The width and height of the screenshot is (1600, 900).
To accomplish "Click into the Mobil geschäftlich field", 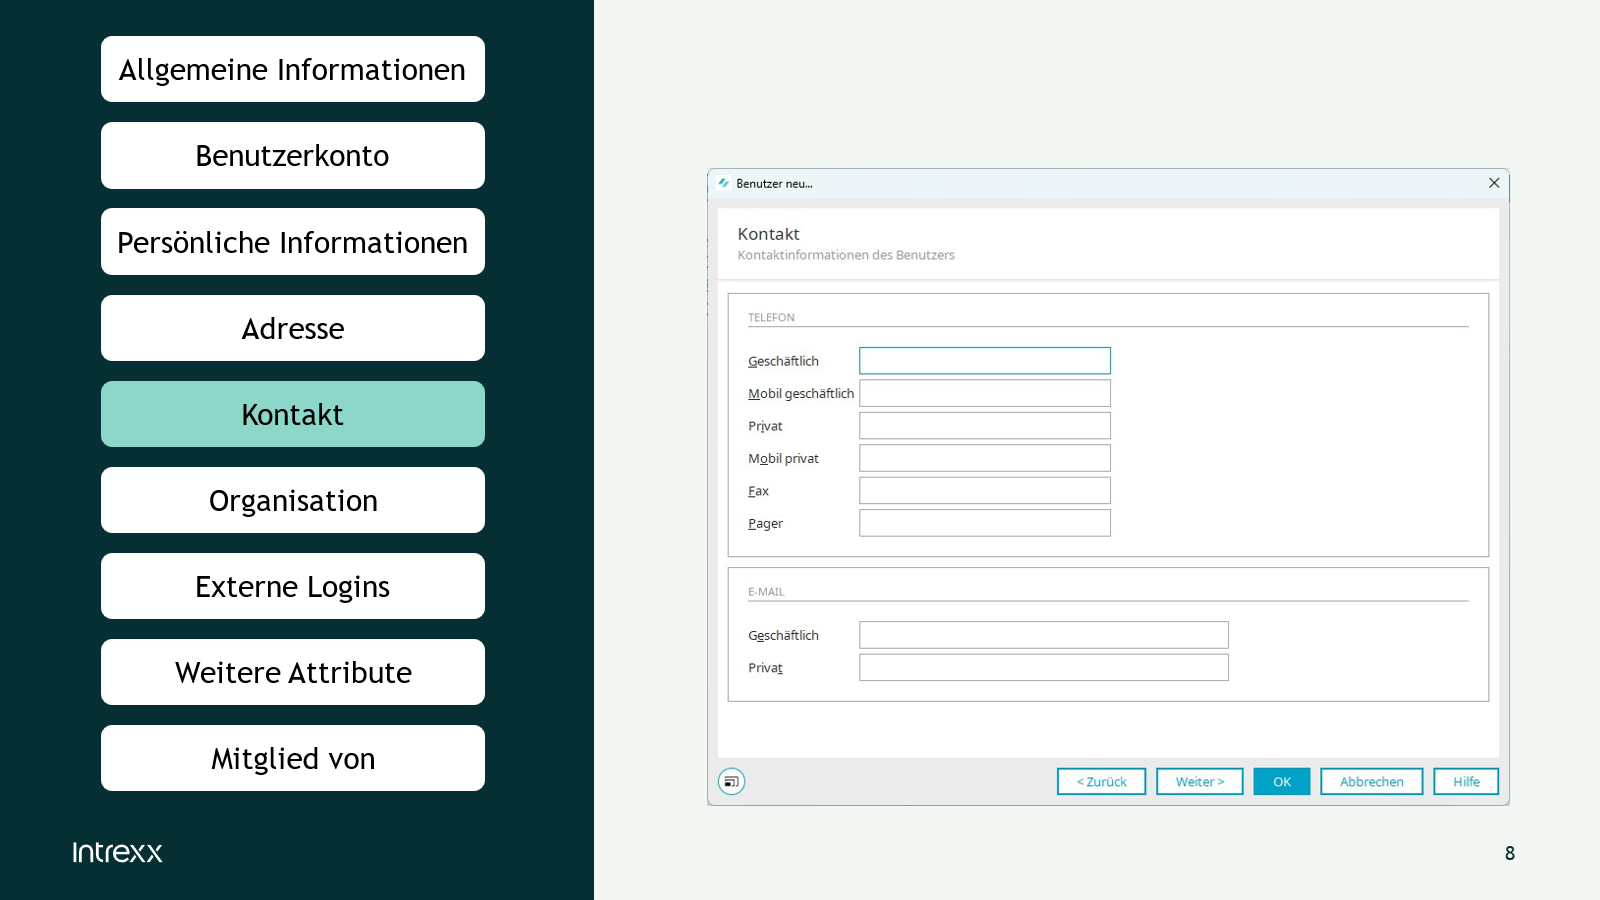I will click(984, 393).
